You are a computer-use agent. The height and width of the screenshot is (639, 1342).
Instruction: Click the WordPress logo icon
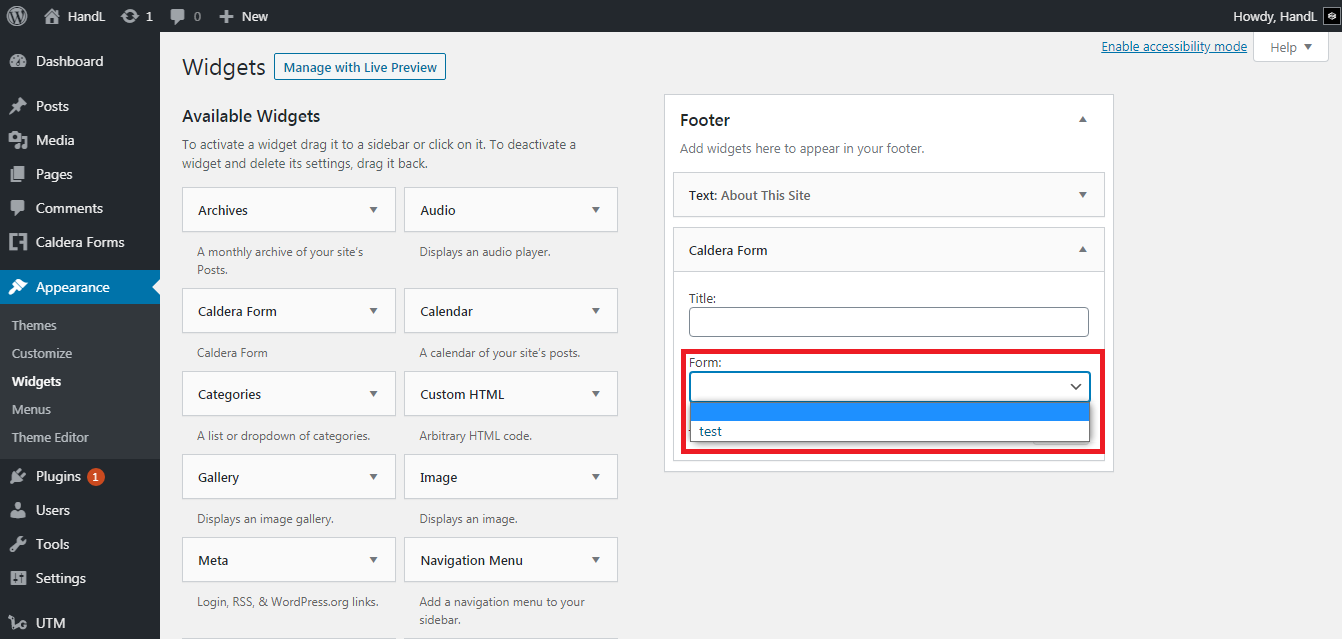(17, 16)
